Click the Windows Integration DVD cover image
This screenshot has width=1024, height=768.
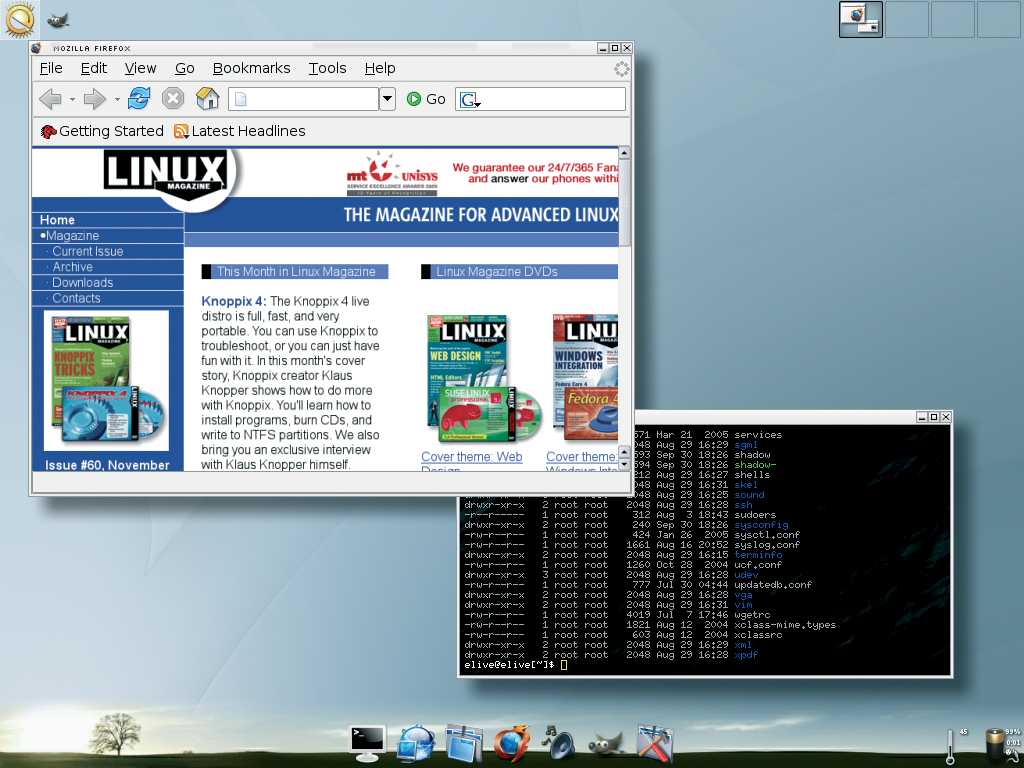click(585, 377)
